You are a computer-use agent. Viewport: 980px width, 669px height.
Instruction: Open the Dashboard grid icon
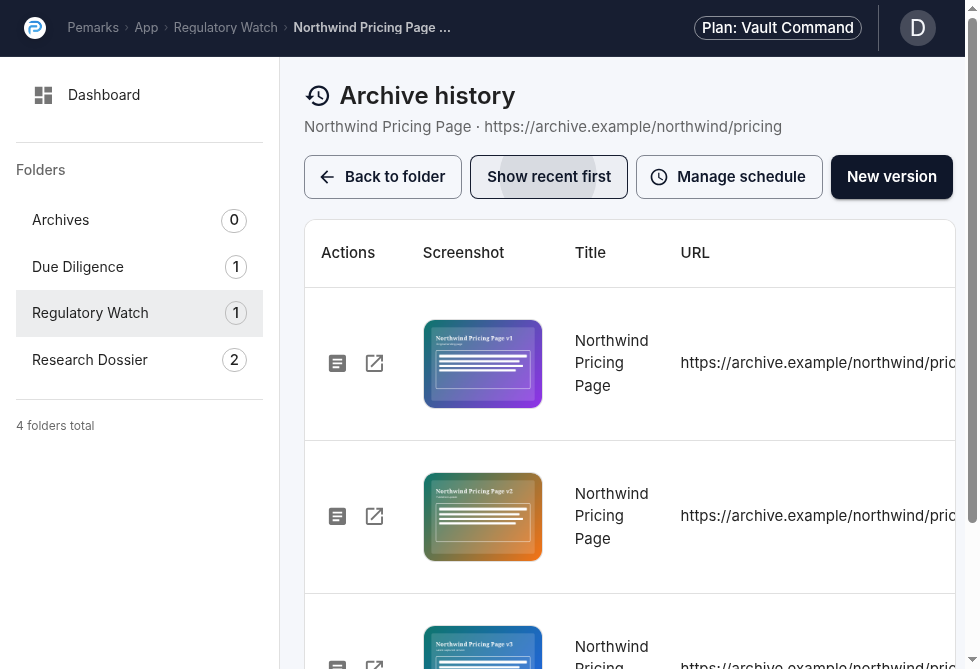point(43,95)
